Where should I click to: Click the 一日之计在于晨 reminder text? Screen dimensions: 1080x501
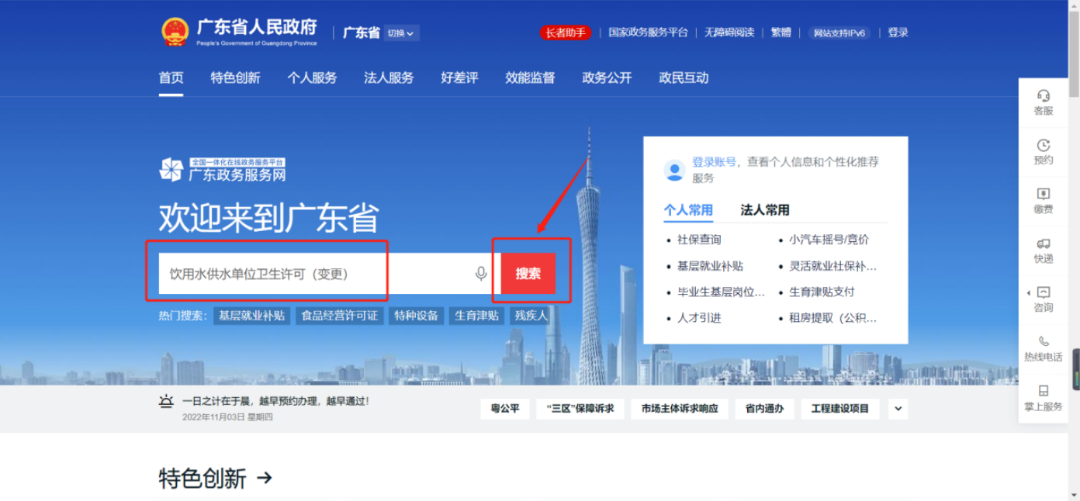276,400
